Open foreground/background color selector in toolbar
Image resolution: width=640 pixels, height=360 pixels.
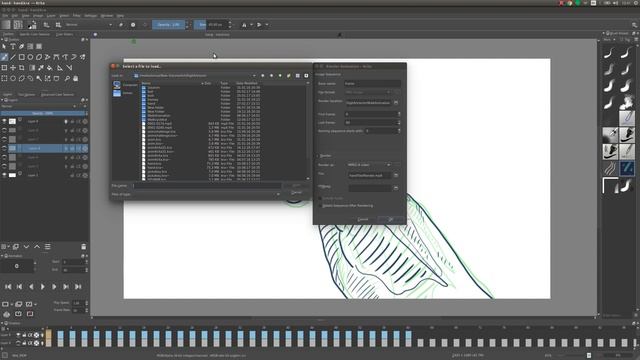click(32, 25)
